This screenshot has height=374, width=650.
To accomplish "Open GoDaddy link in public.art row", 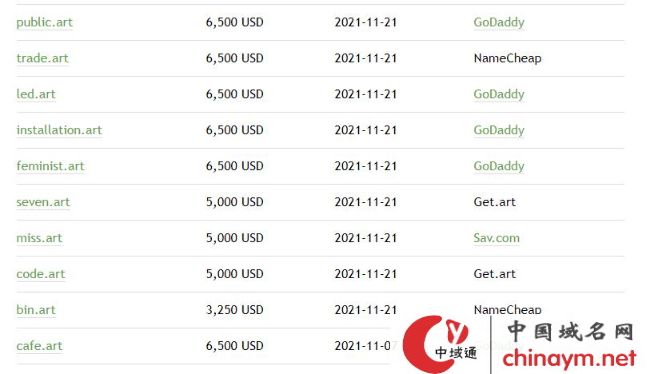I will [x=499, y=22].
